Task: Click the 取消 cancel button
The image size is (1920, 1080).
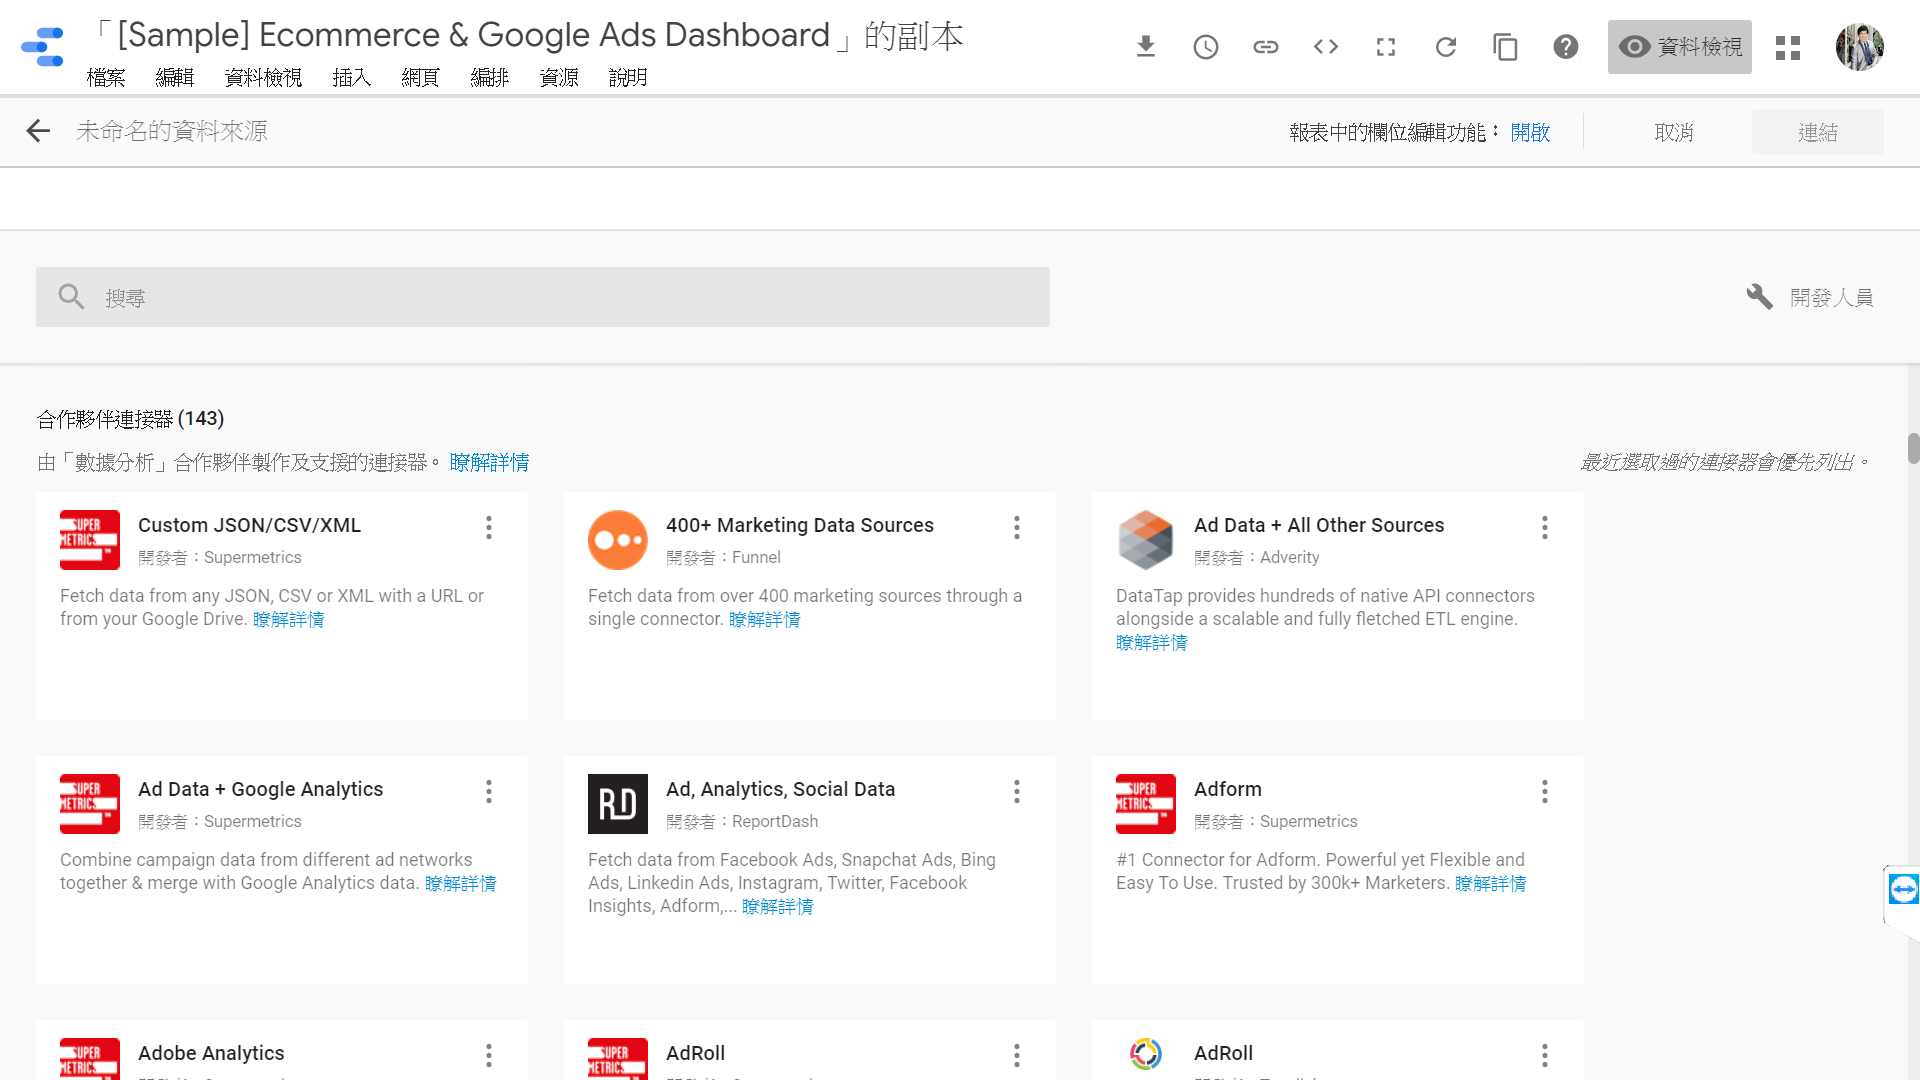Action: coord(1674,132)
